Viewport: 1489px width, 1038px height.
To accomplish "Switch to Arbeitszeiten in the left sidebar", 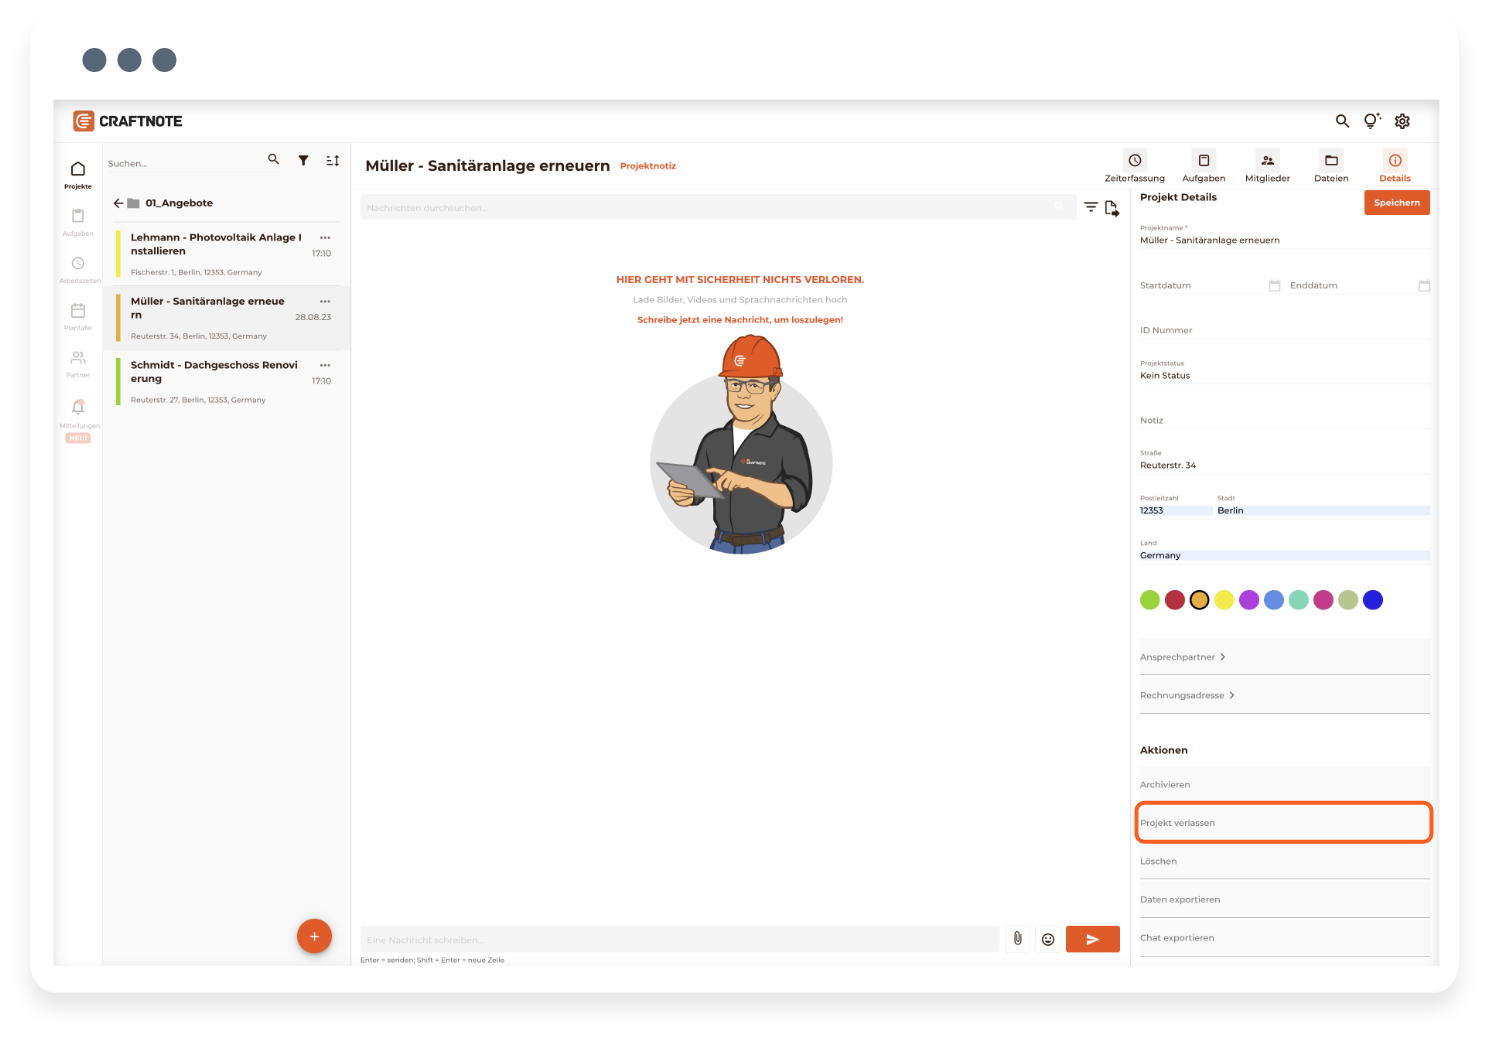I will click(x=78, y=268).
